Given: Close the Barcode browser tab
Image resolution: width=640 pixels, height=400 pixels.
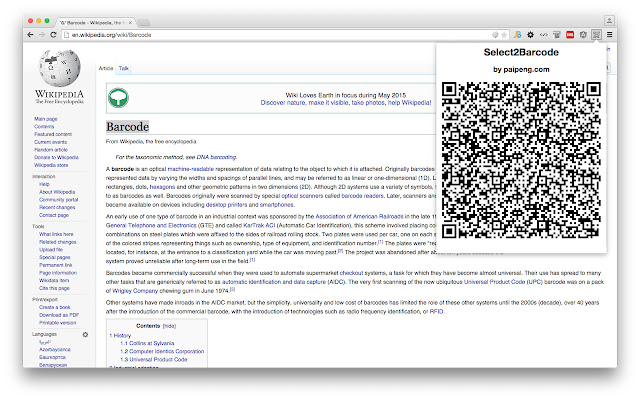Looking at the screenshot, I should click(x=130, y=23).
